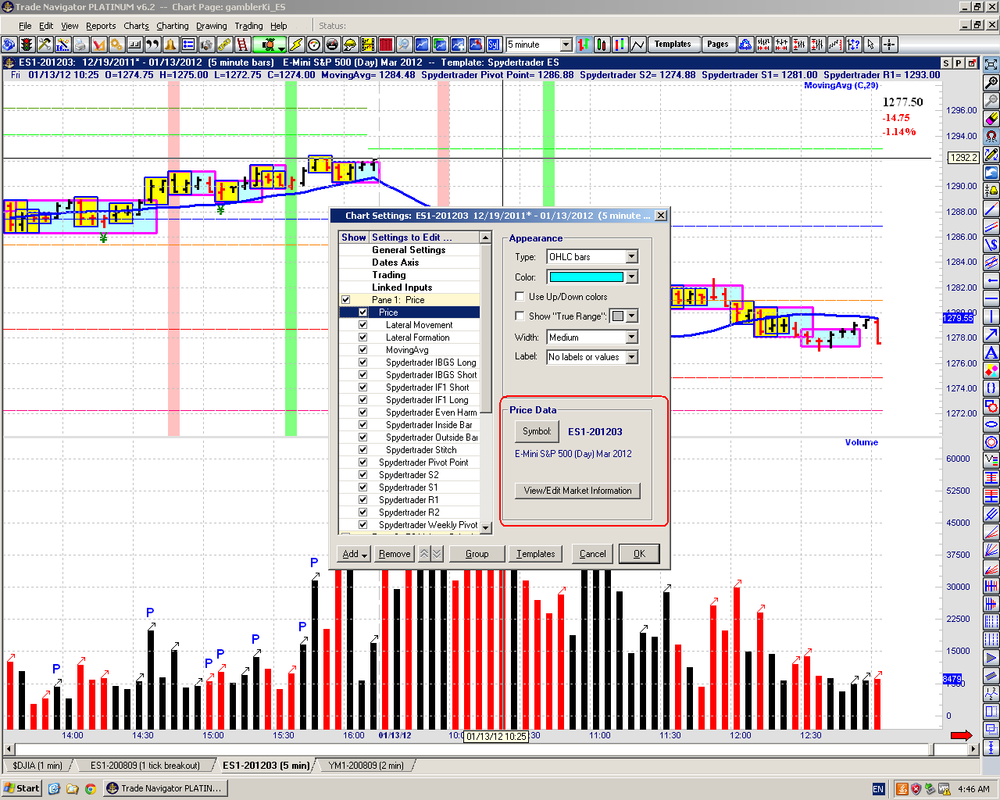Click the Group button

(476, 554)
